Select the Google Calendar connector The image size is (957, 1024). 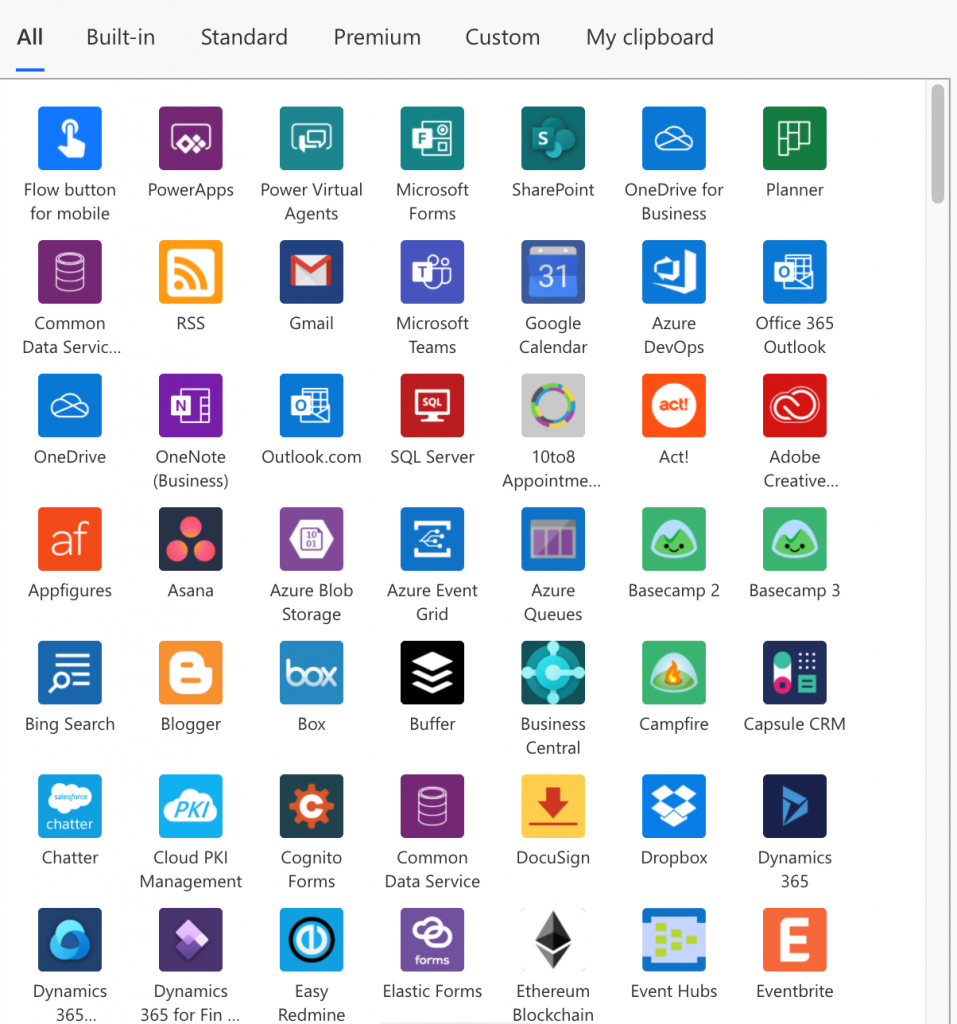pyautogui.click(x=553, y=271)
